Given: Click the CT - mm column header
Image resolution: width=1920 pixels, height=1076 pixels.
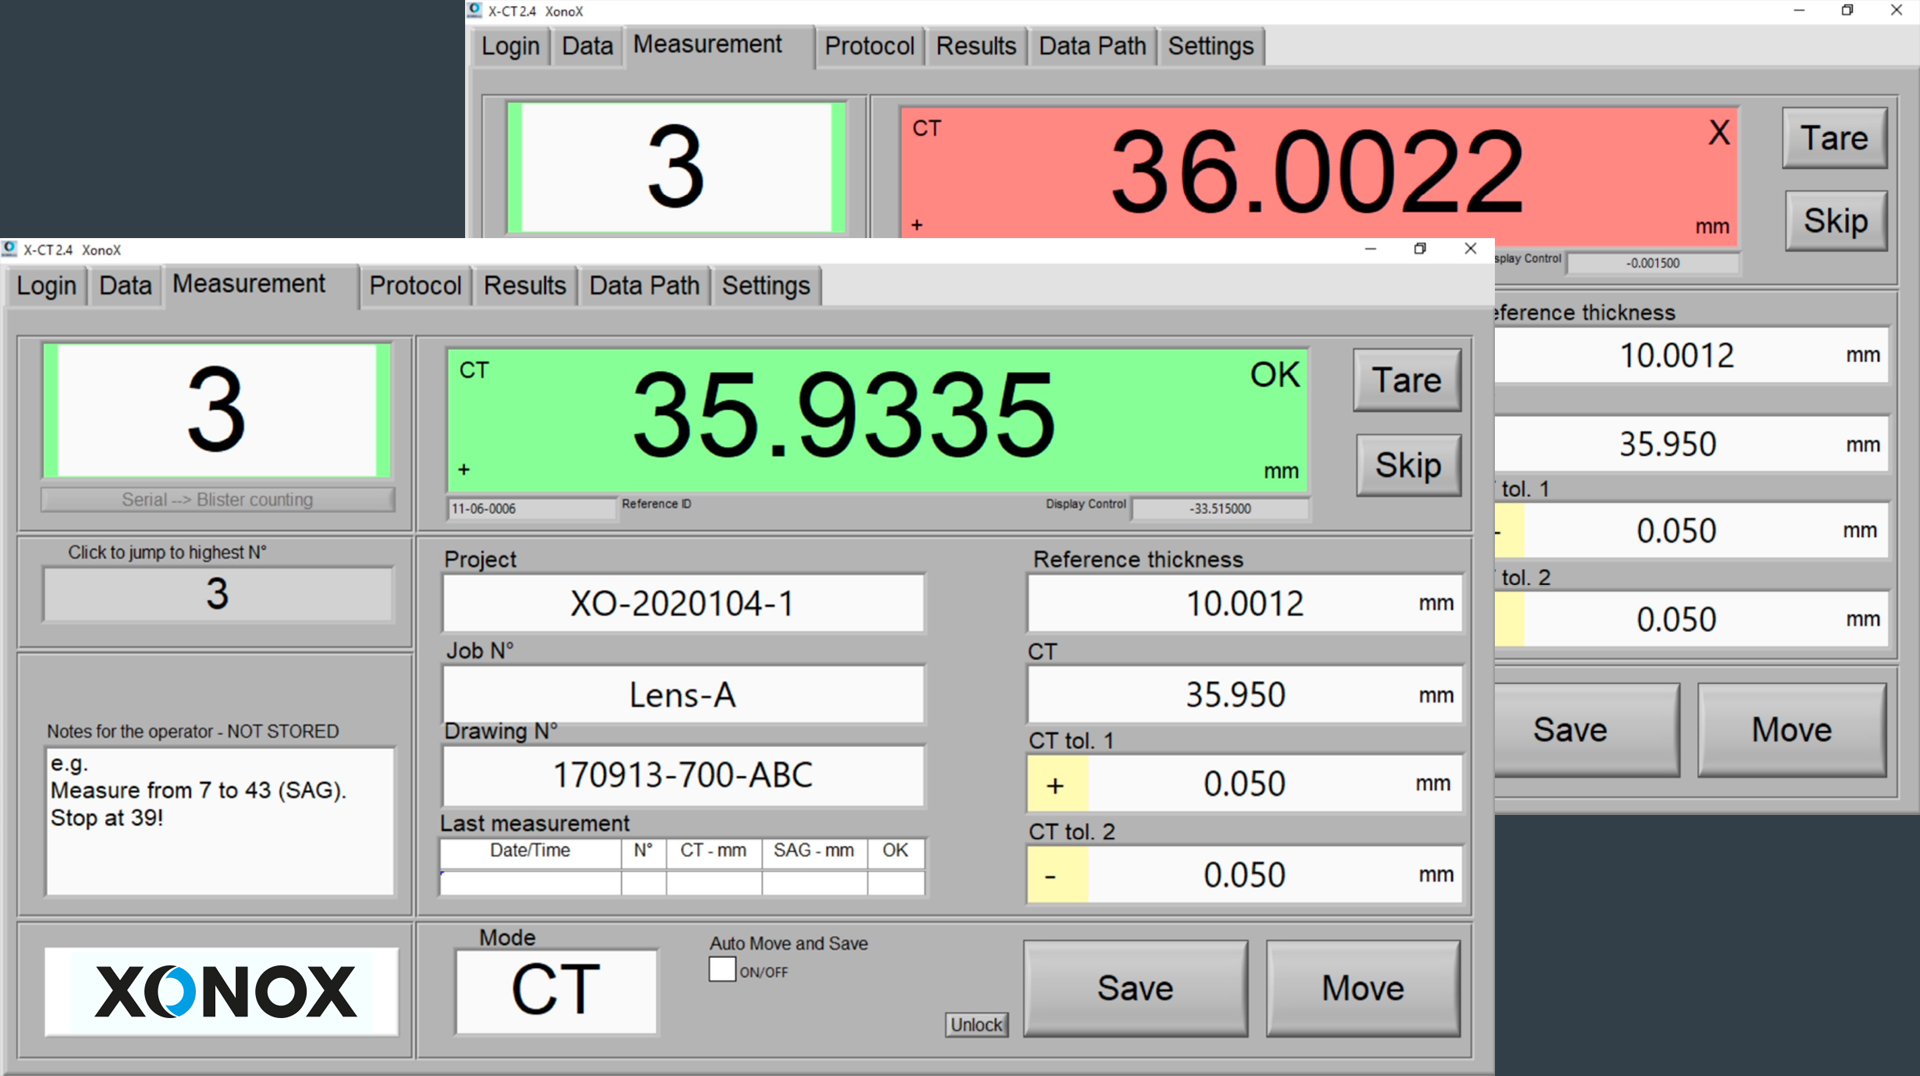Looking at the screenshot, I should [713, 851].
